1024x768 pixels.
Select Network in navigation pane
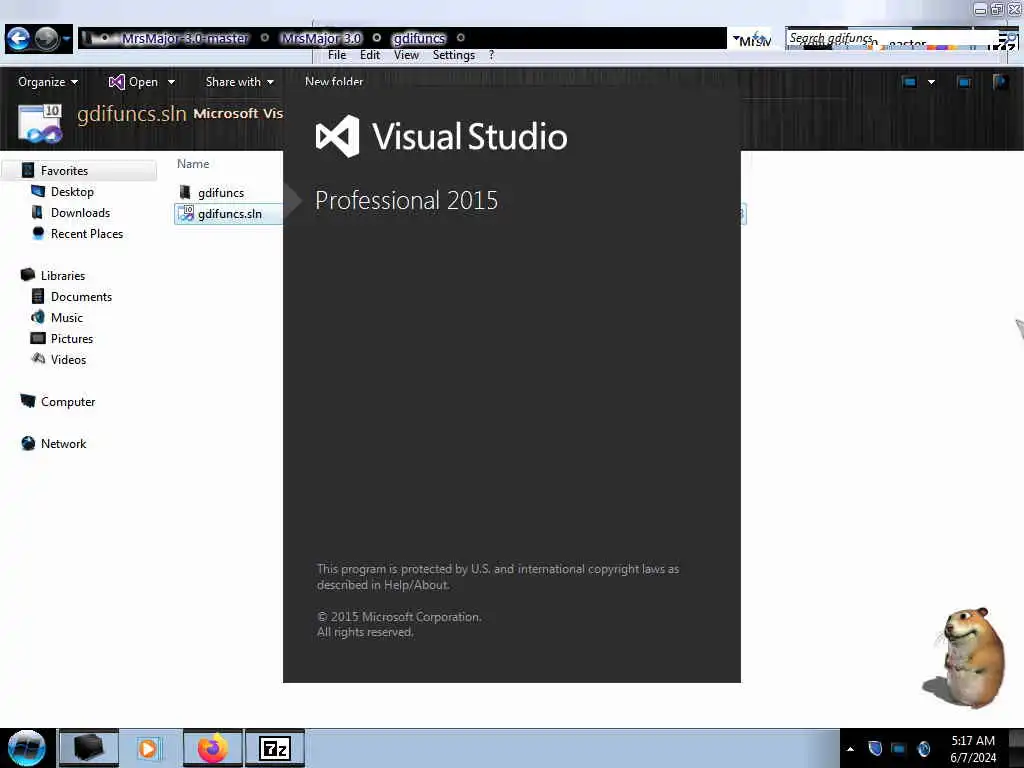(x=63, y=444)
